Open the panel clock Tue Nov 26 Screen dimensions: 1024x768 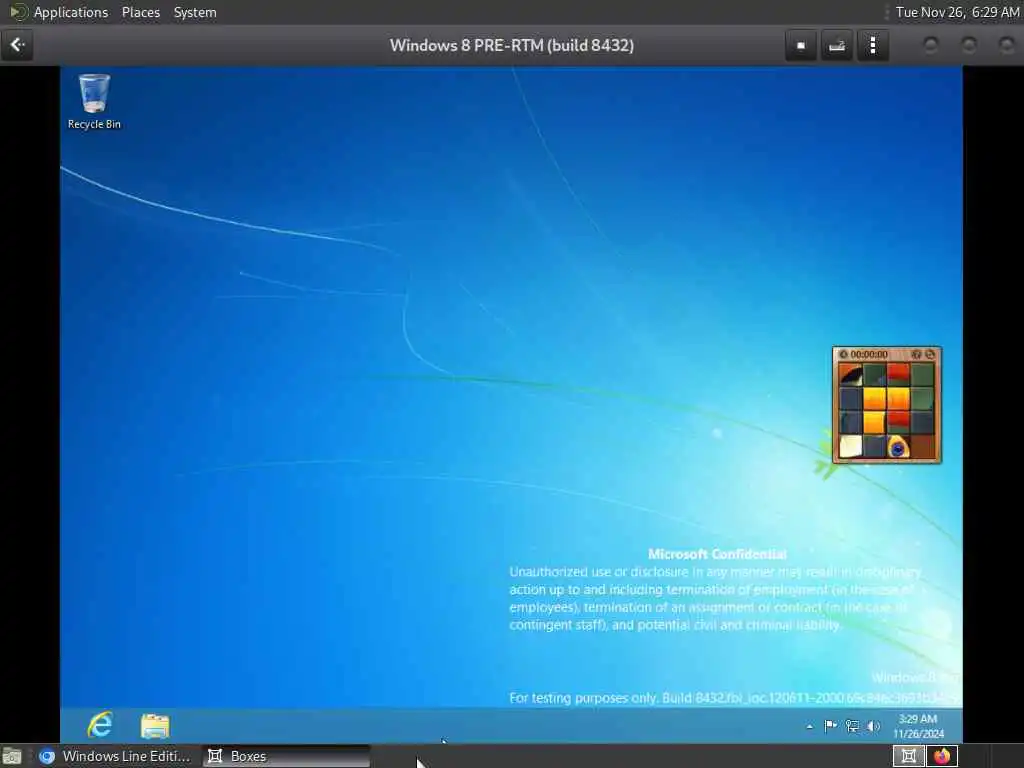957,12
